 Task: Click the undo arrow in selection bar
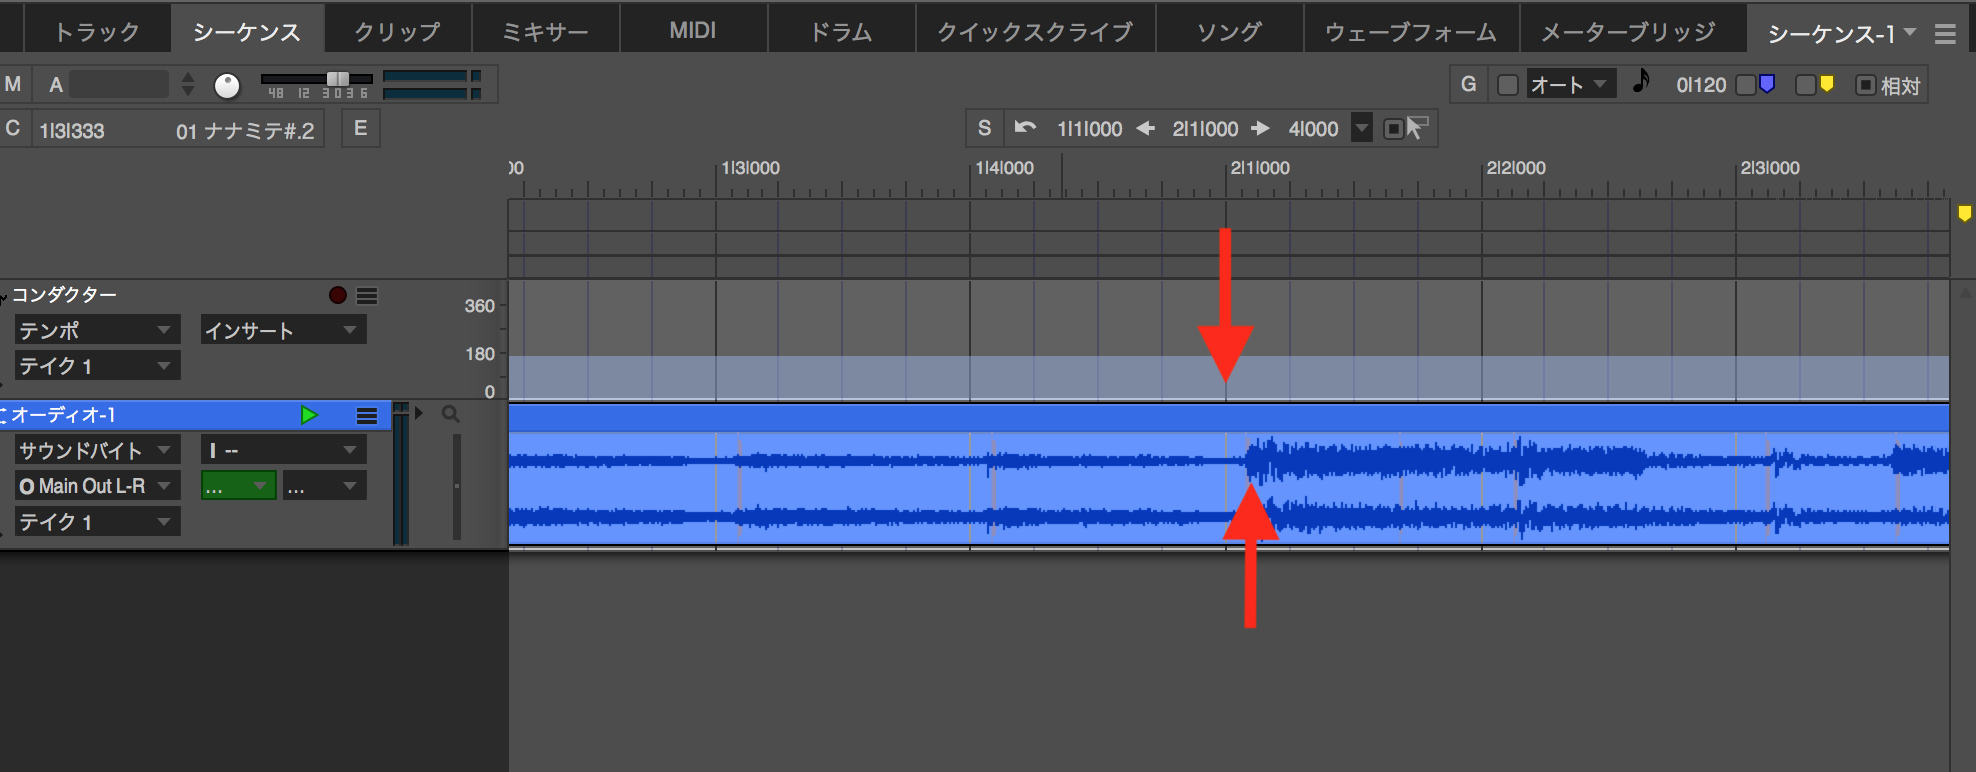pos(1025,128)
